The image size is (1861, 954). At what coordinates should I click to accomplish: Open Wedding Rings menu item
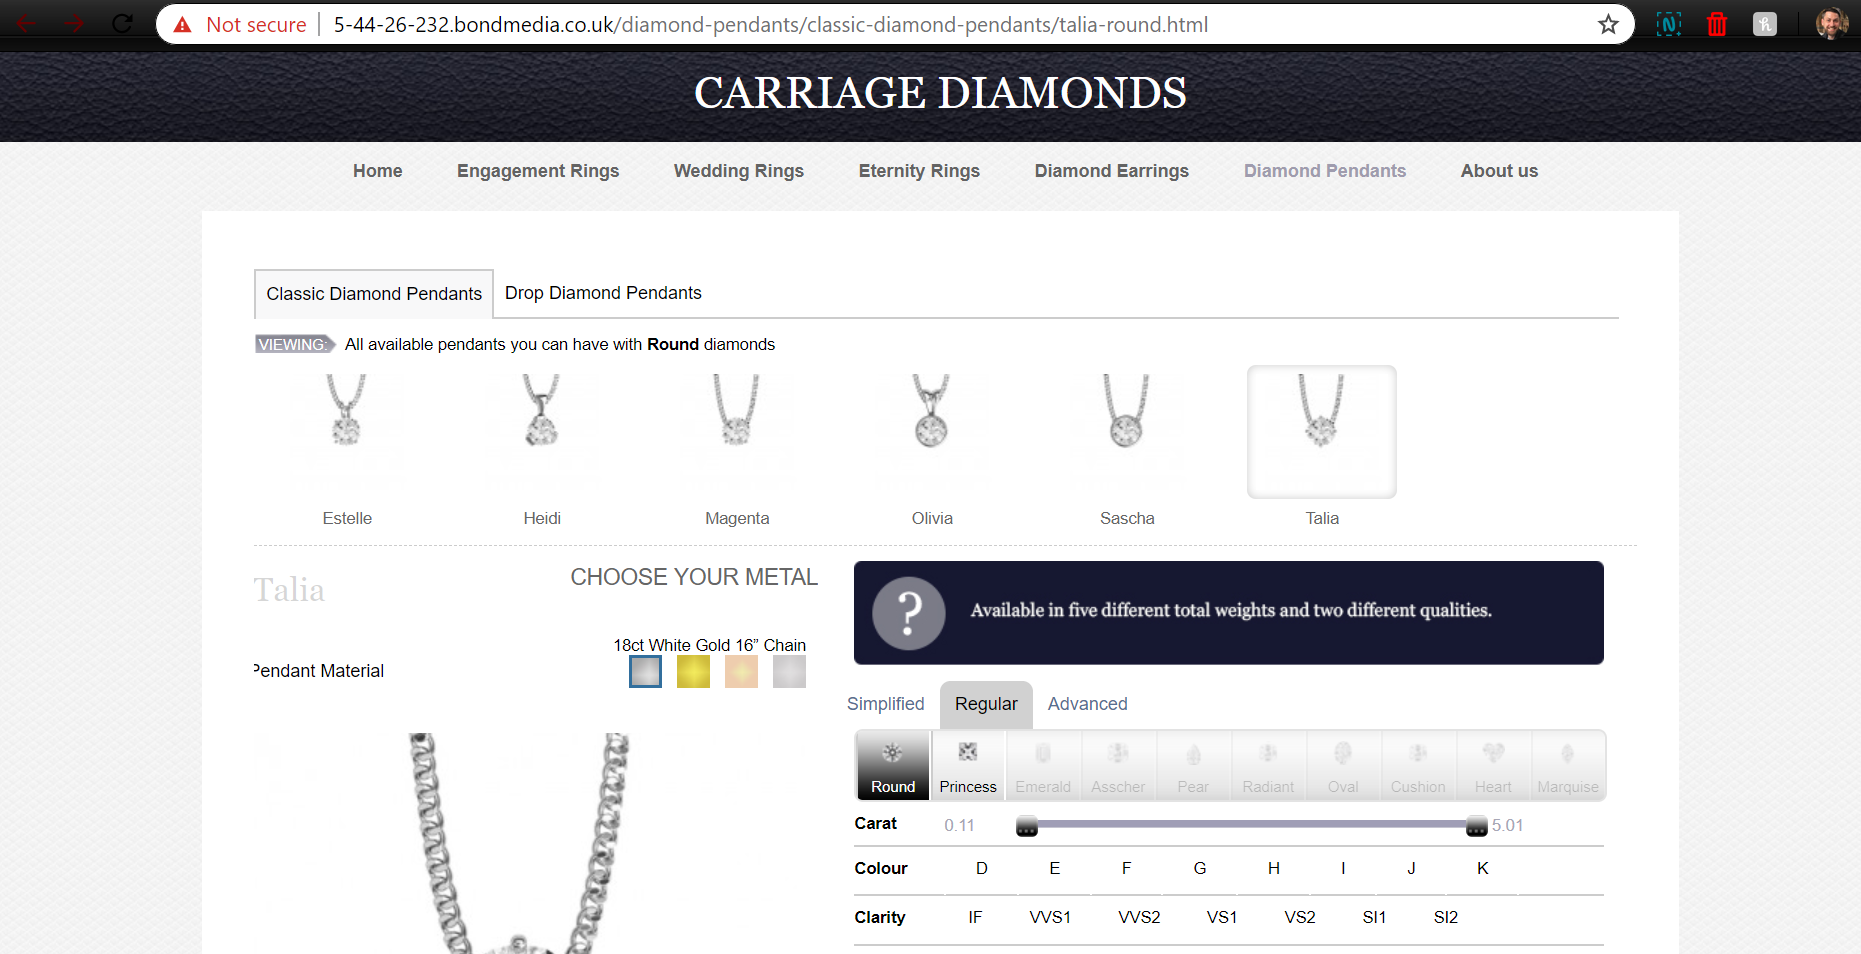tap(739, 171)
